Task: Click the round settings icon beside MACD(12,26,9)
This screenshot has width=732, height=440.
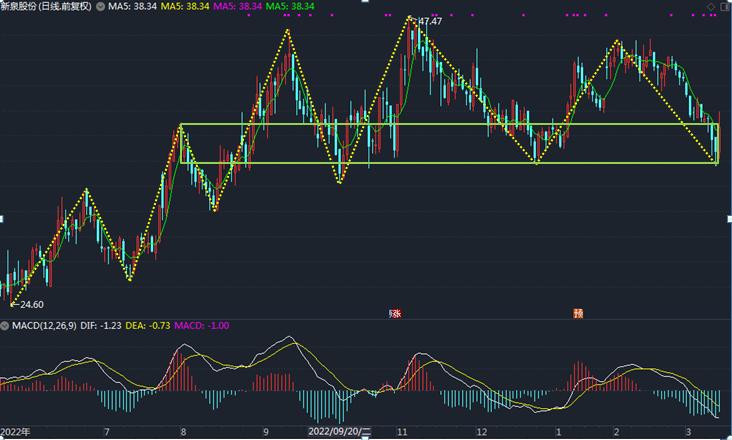Action: point(5,326)
